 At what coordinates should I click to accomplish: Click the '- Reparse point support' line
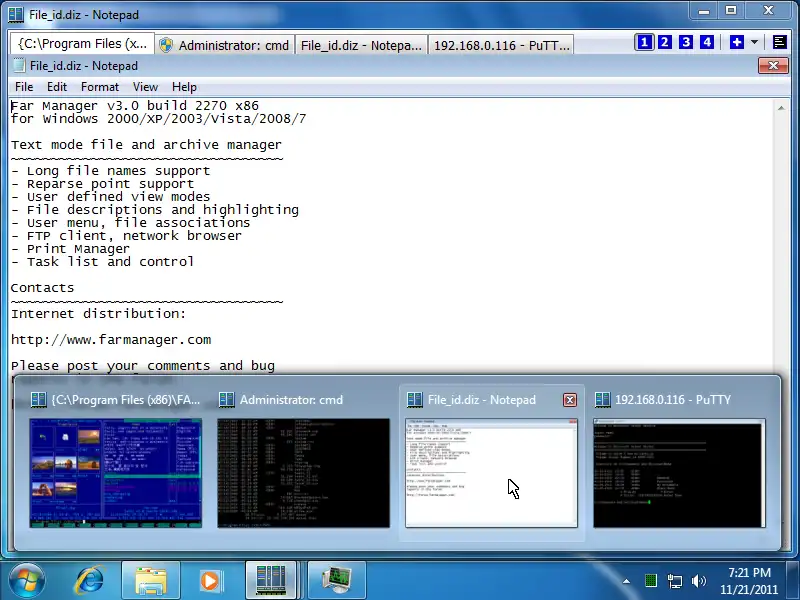[103, 184]
